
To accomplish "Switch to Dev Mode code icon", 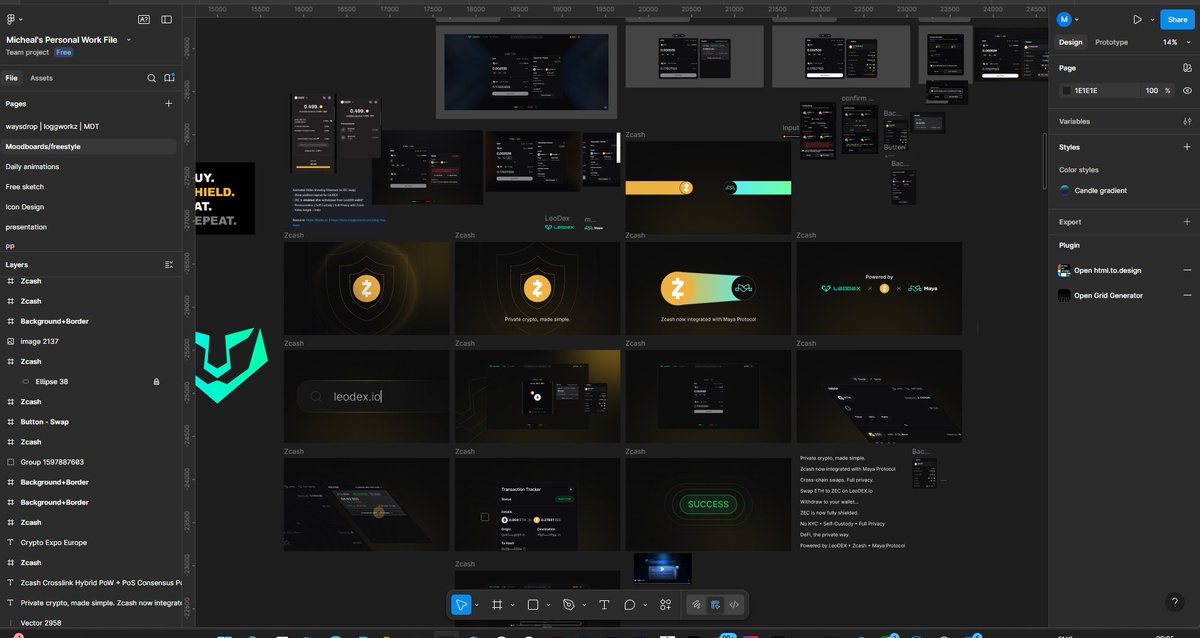I will [735, 605].
